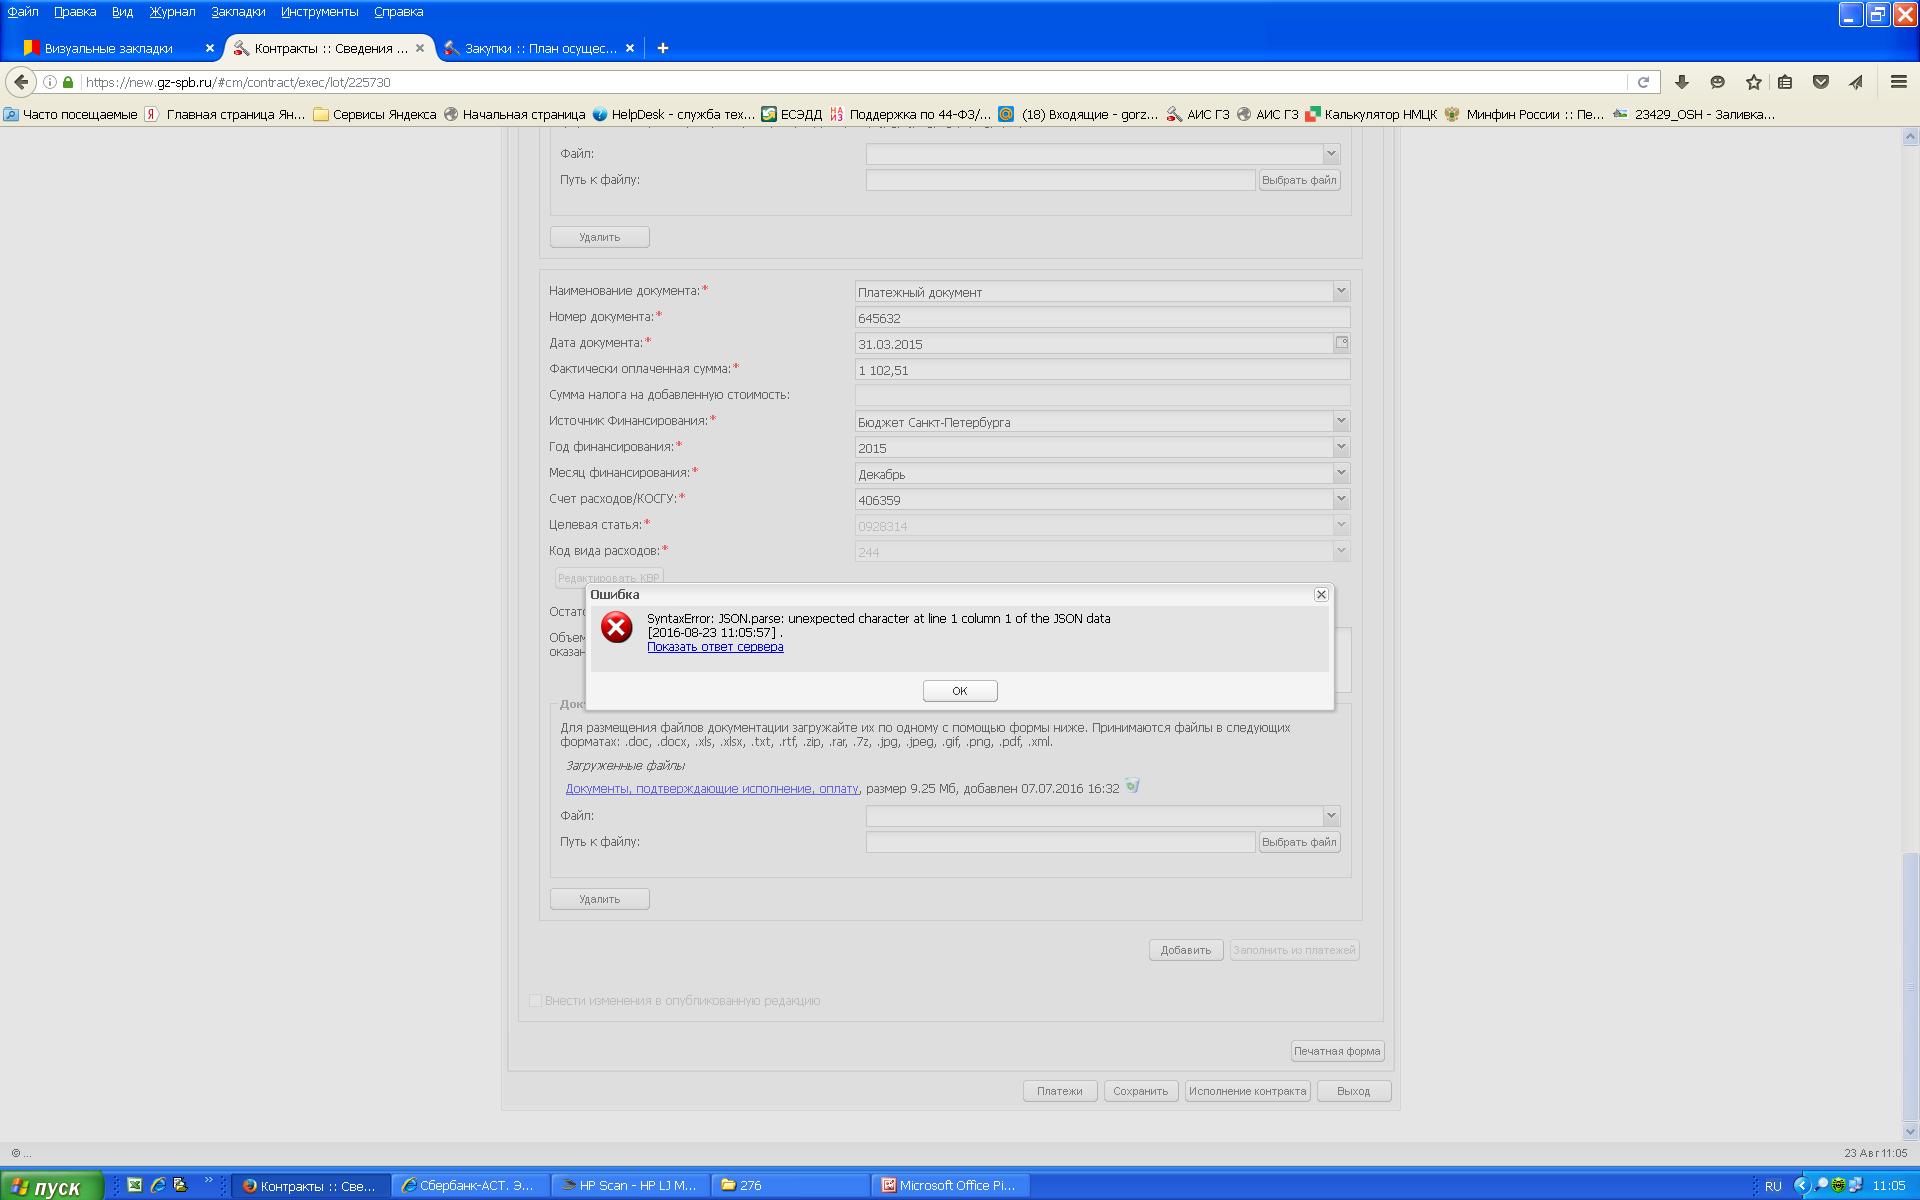Open the downloads arrow icon
This screenshot has width=1920, height=1200.
click(1682, 82)
